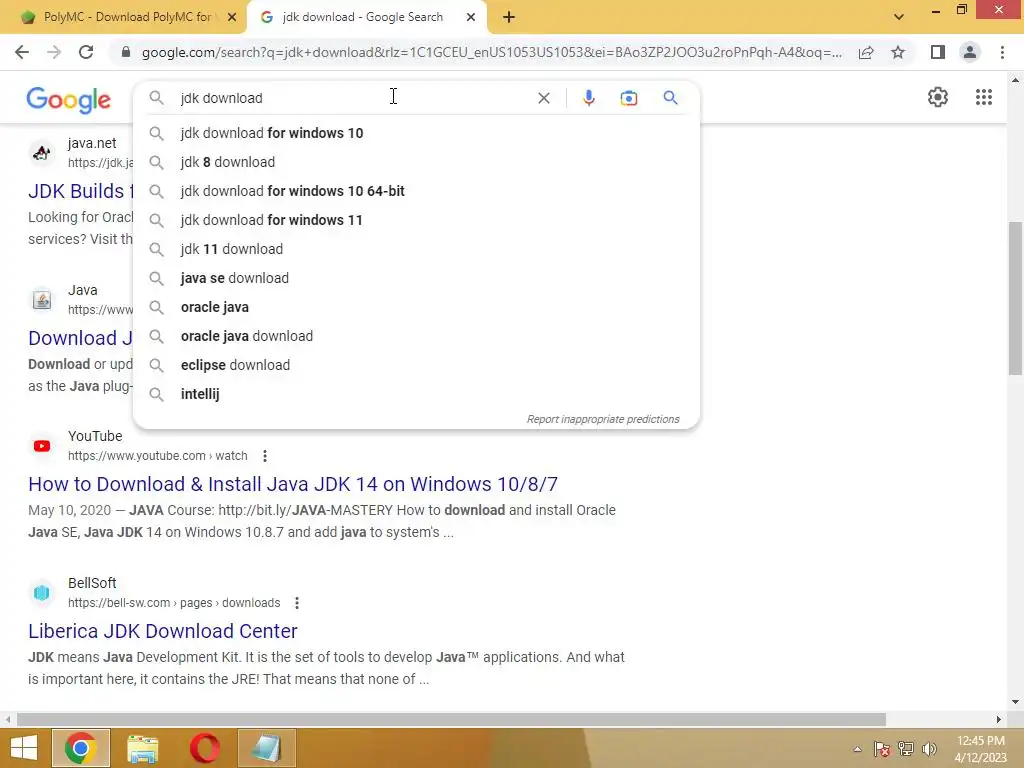
Task: Click Report inappropriate predictions
Action: click(603, 419)
